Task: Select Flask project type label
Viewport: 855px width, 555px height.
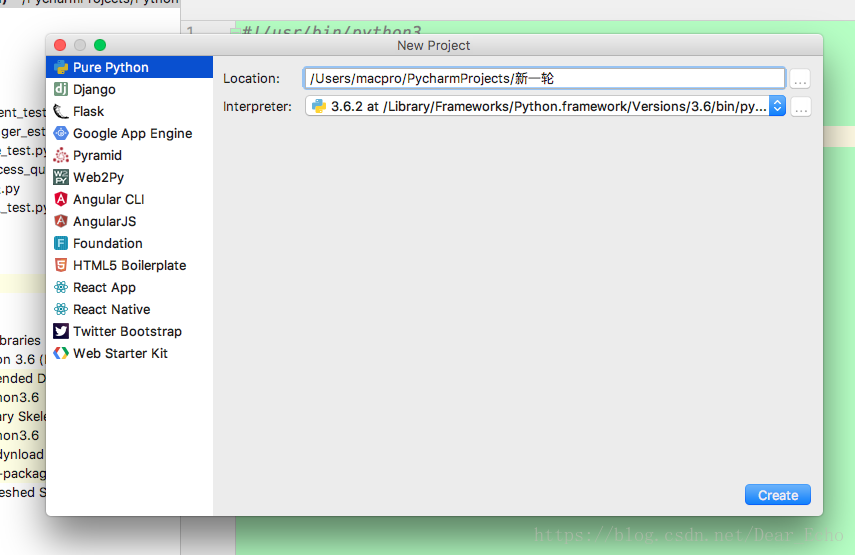Action: (x=88, y=111)
